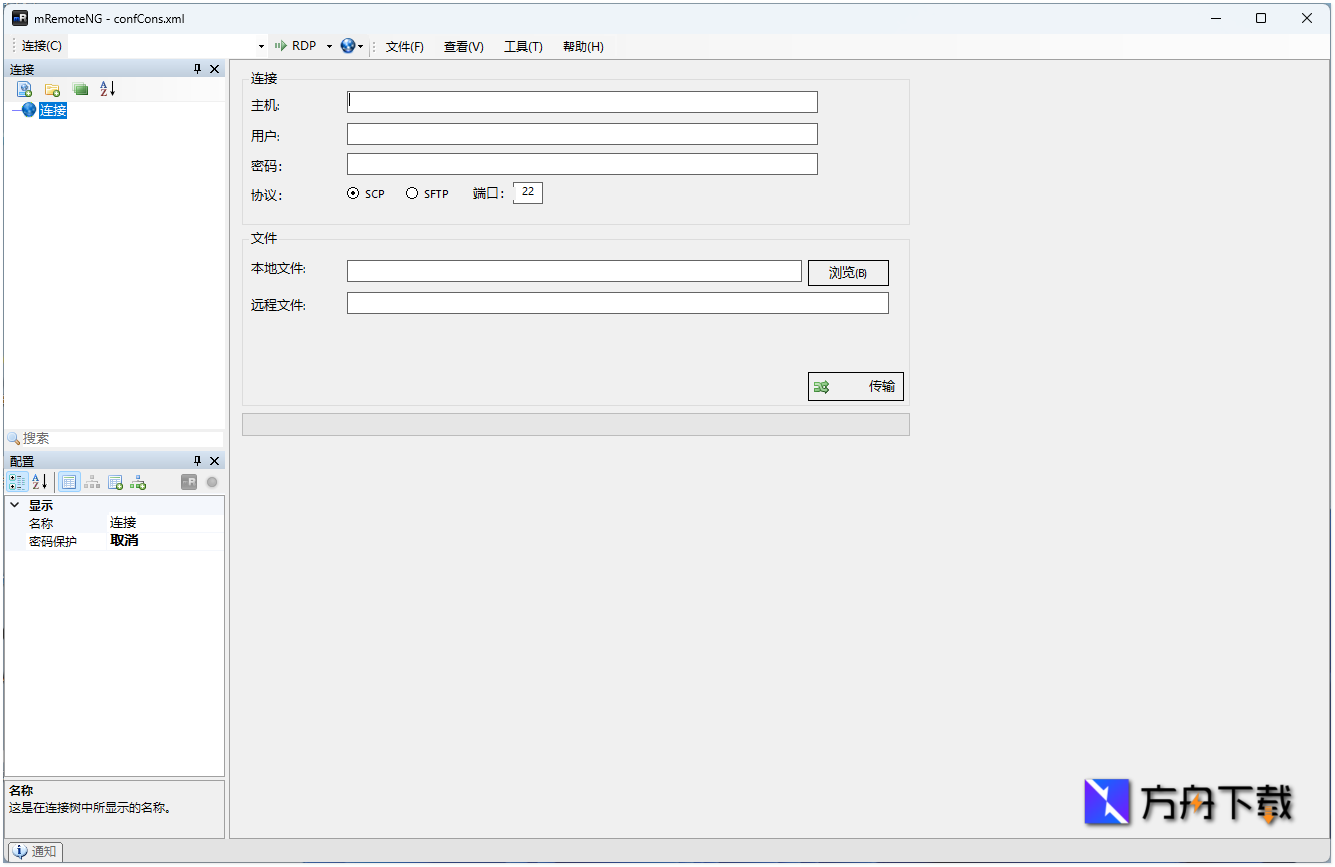This screenshot has width=1335, height=867.
Task: Click the globe icon in the top toolbar
Action: pos(348,46)
